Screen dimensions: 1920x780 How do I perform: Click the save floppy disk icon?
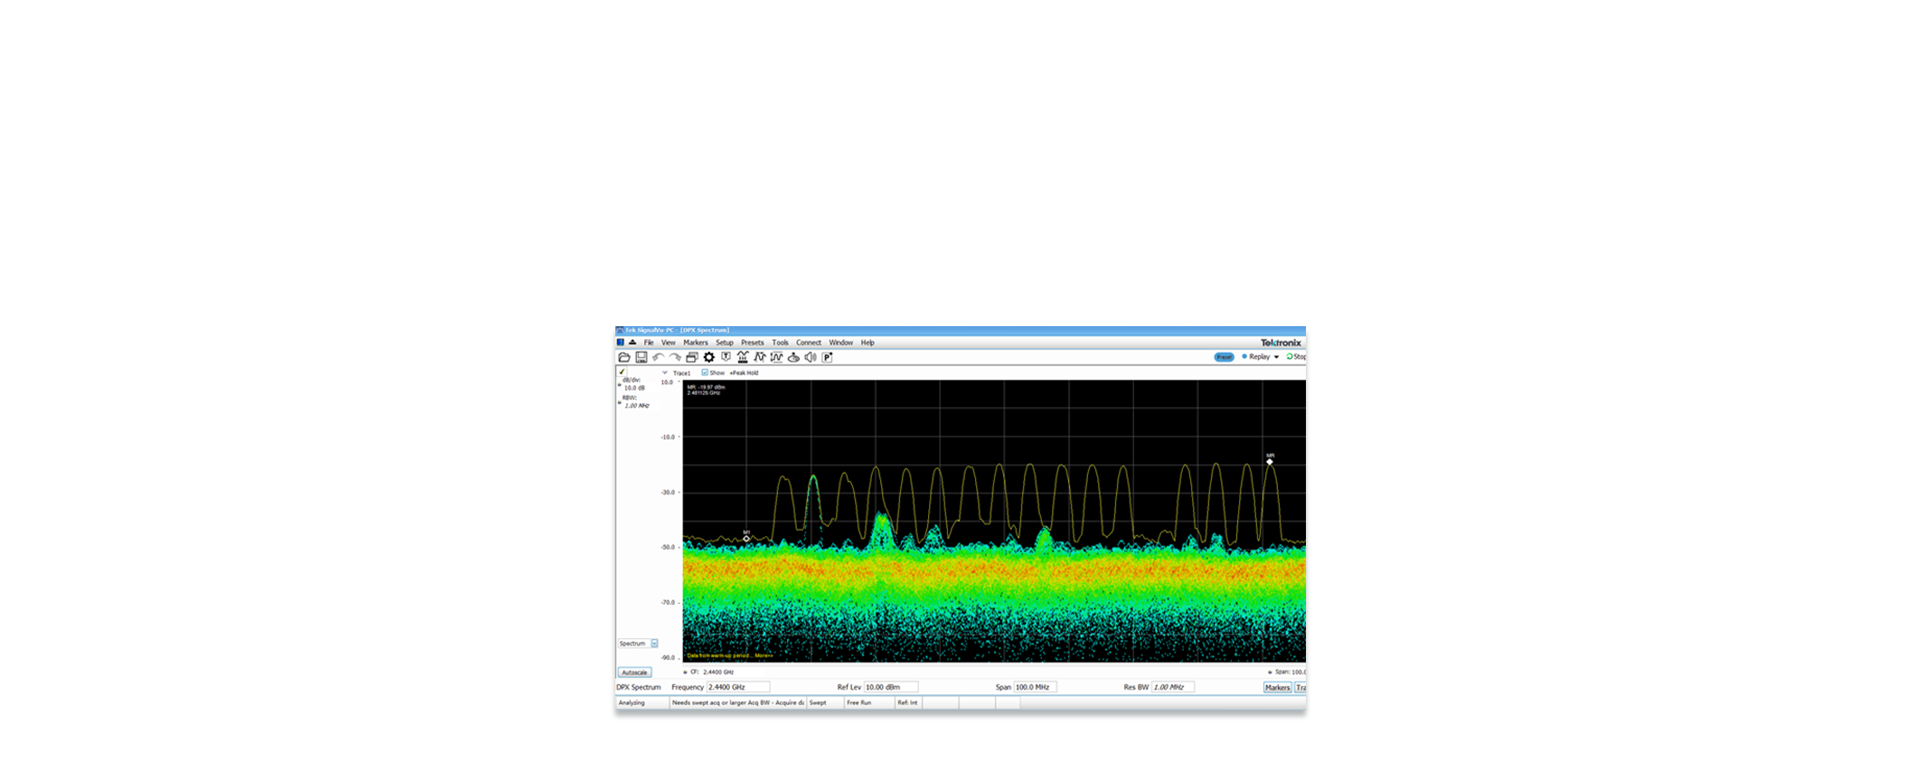coord(641,357)
